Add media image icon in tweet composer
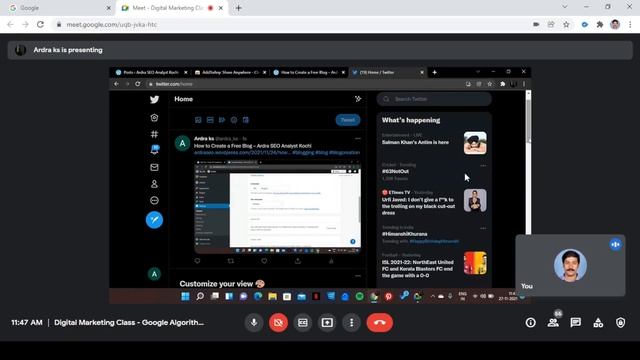The image size is (640, 360). click(198, 120)
